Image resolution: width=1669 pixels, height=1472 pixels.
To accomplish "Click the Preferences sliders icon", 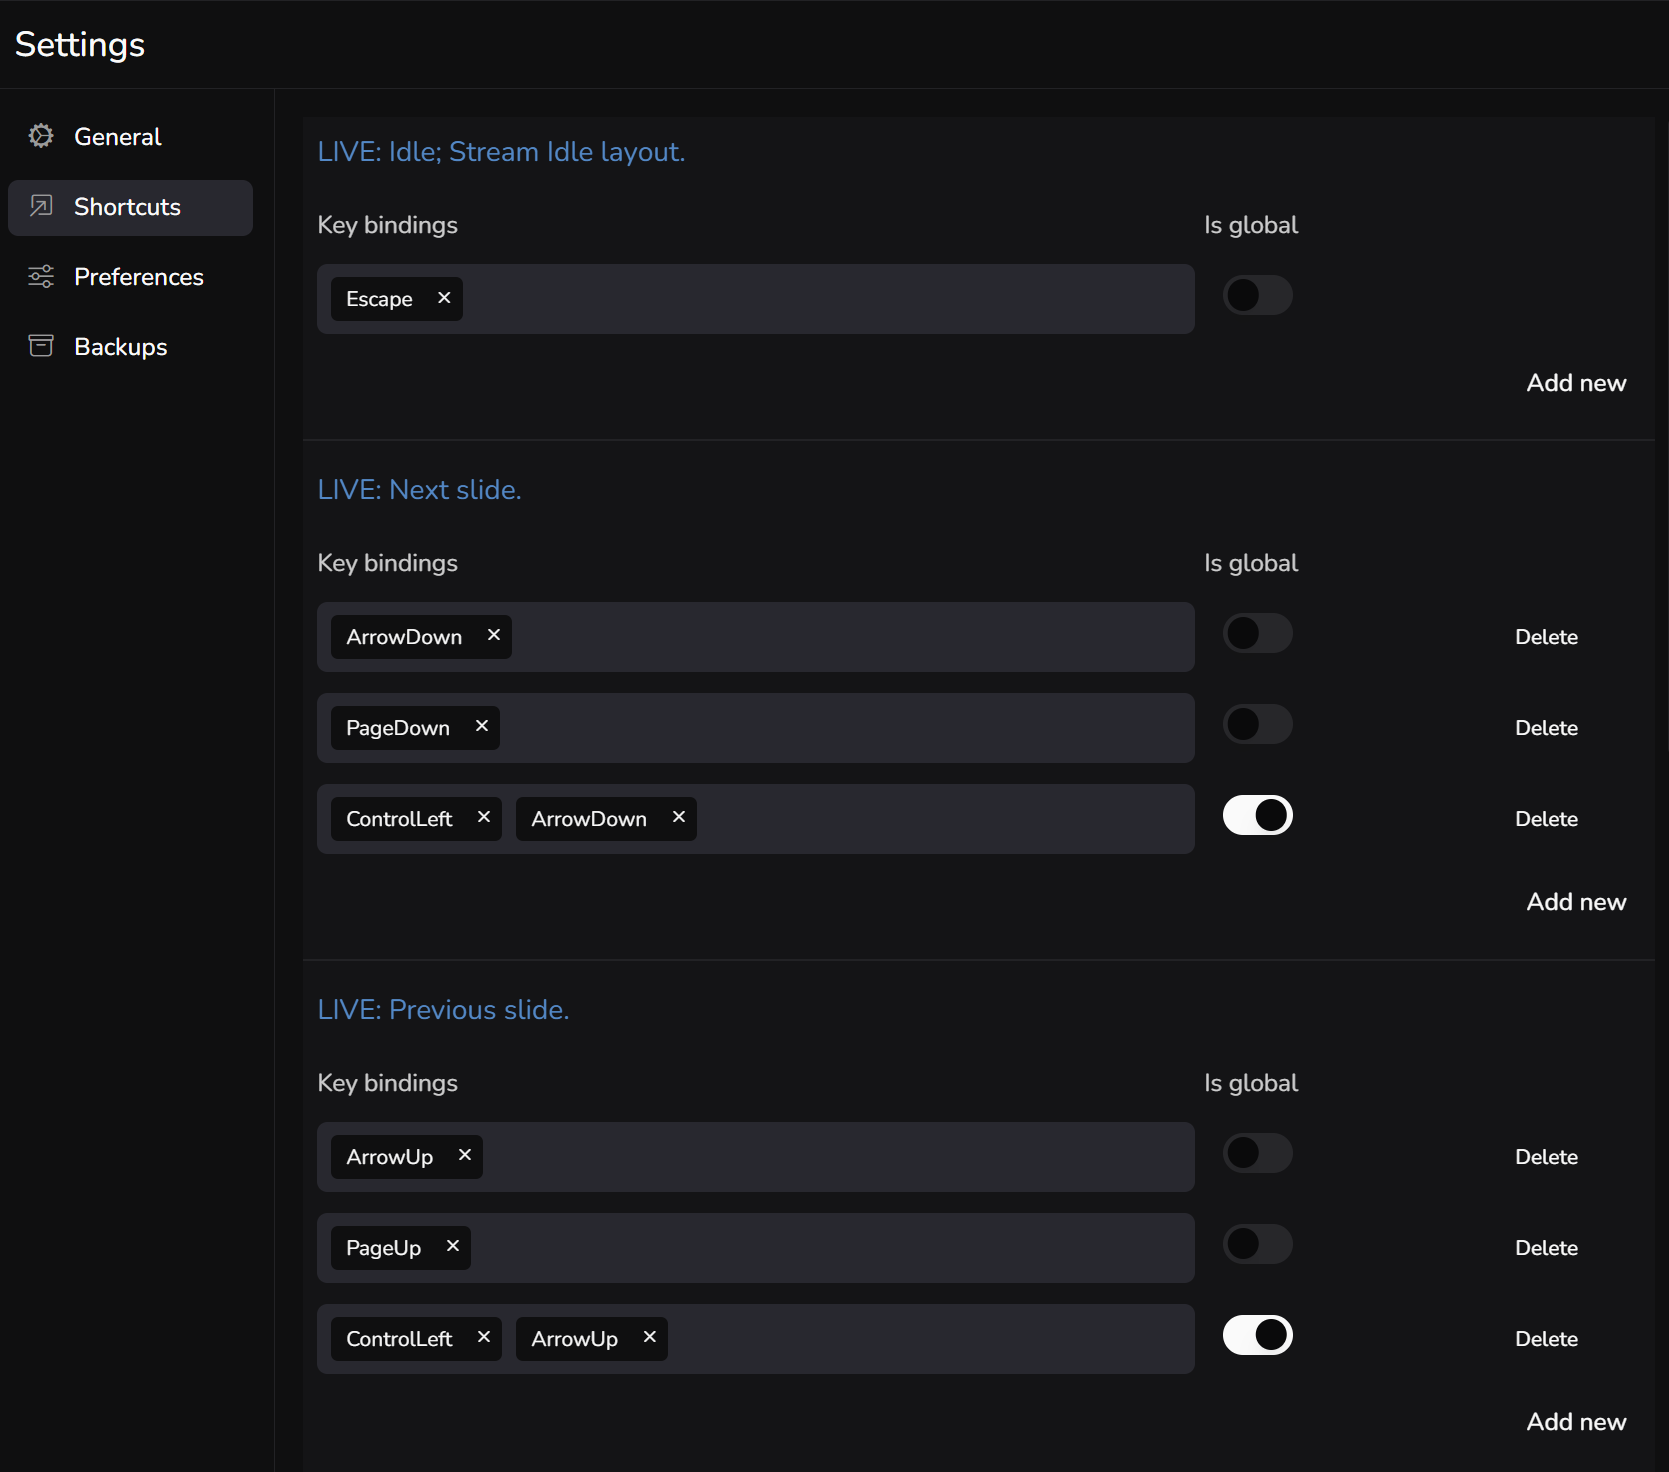I will [x=41, y=276].
